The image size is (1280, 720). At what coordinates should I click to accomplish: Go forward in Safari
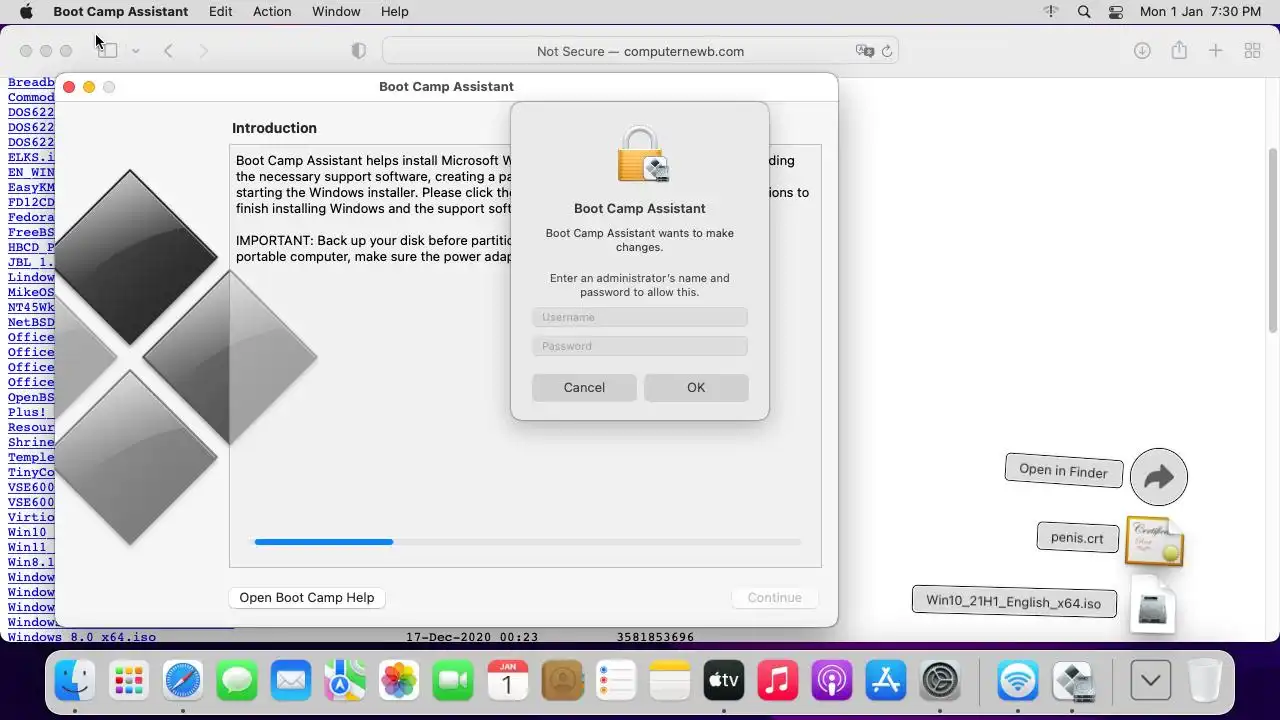tap(203, 51)
